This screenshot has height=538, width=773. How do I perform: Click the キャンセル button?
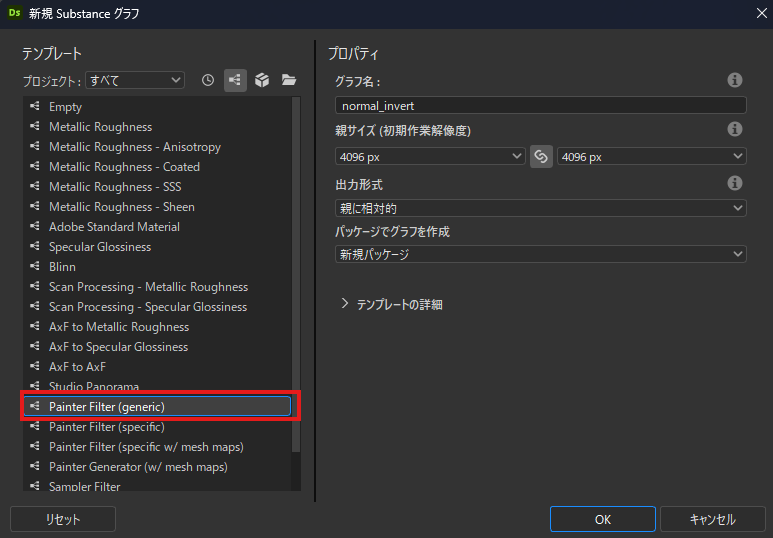point(712,519)
